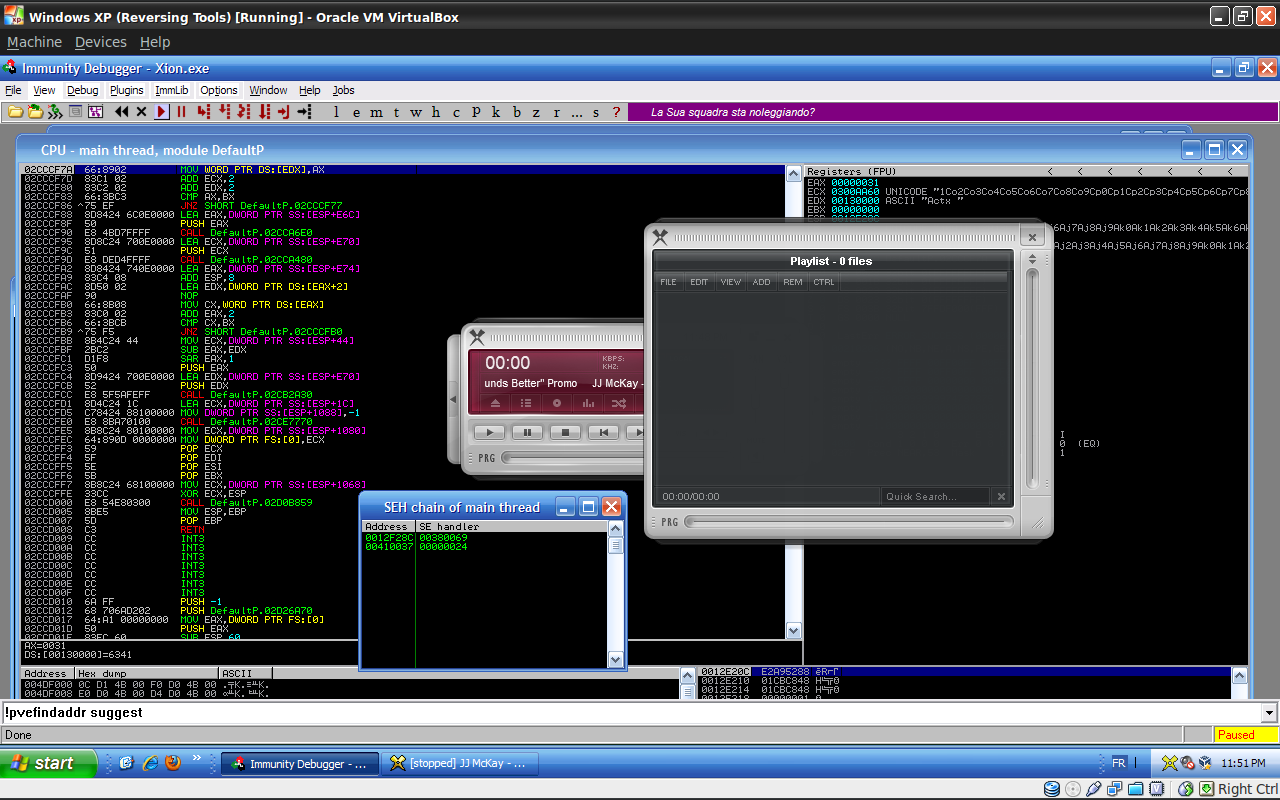Click the Execute till return toolbar icon
Image resolution: width=1280 pixels, height=800 pixels.
coord(284,112)
